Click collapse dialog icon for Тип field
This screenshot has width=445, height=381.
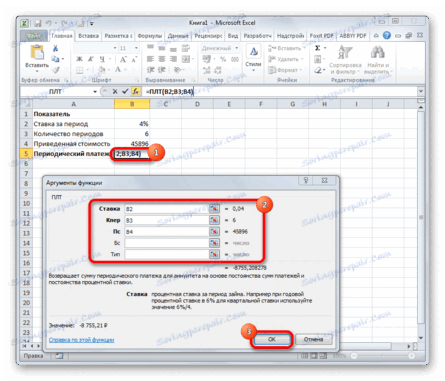(x=214, y=254)
